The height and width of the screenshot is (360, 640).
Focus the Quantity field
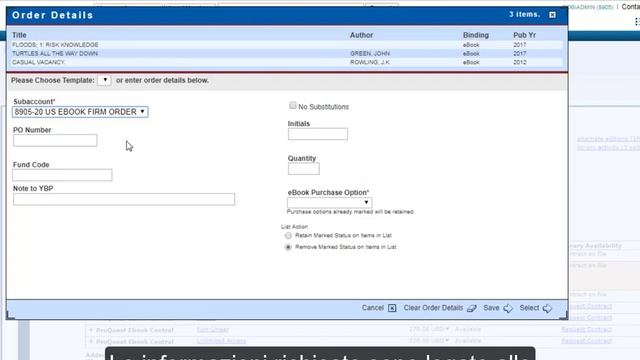click(304, 169)
